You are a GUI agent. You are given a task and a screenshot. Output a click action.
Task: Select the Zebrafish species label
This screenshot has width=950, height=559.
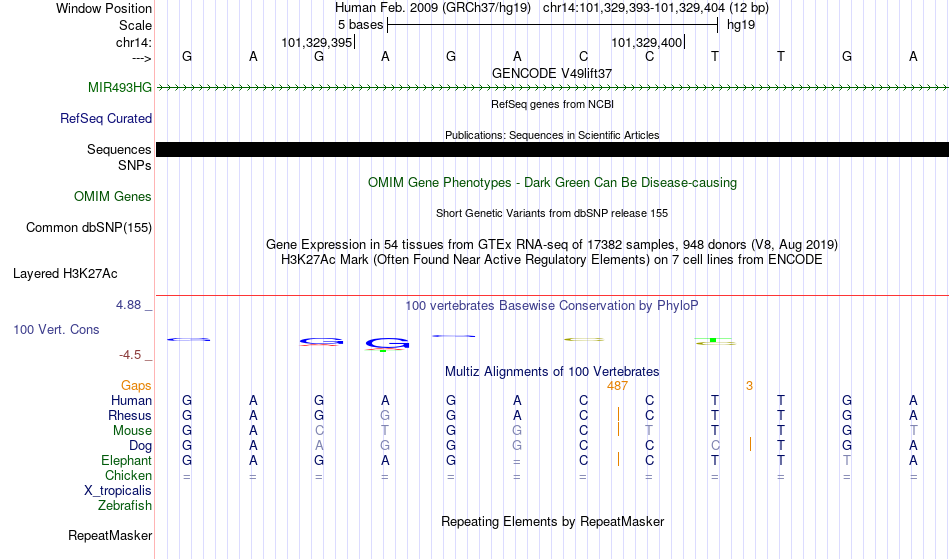pos(125,505)
